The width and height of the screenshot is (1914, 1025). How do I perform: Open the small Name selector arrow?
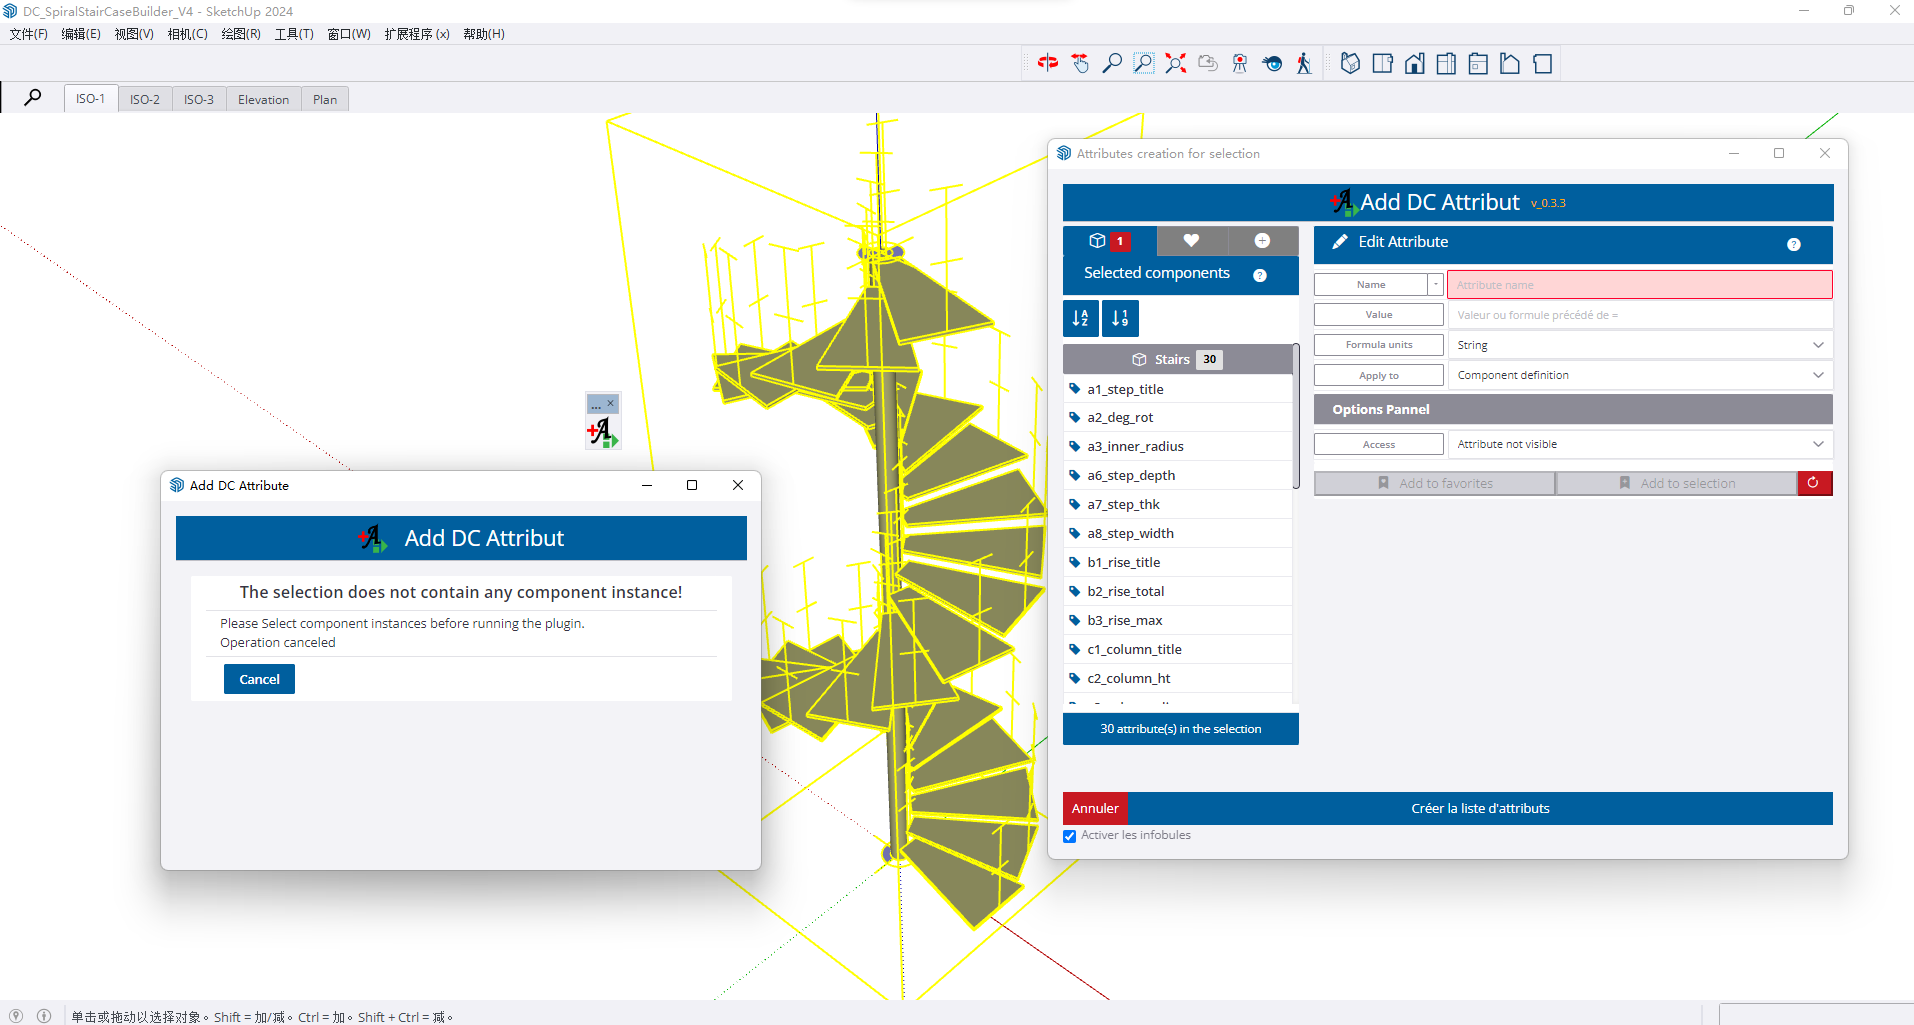pyautogui.click(x=1435, y=285)
